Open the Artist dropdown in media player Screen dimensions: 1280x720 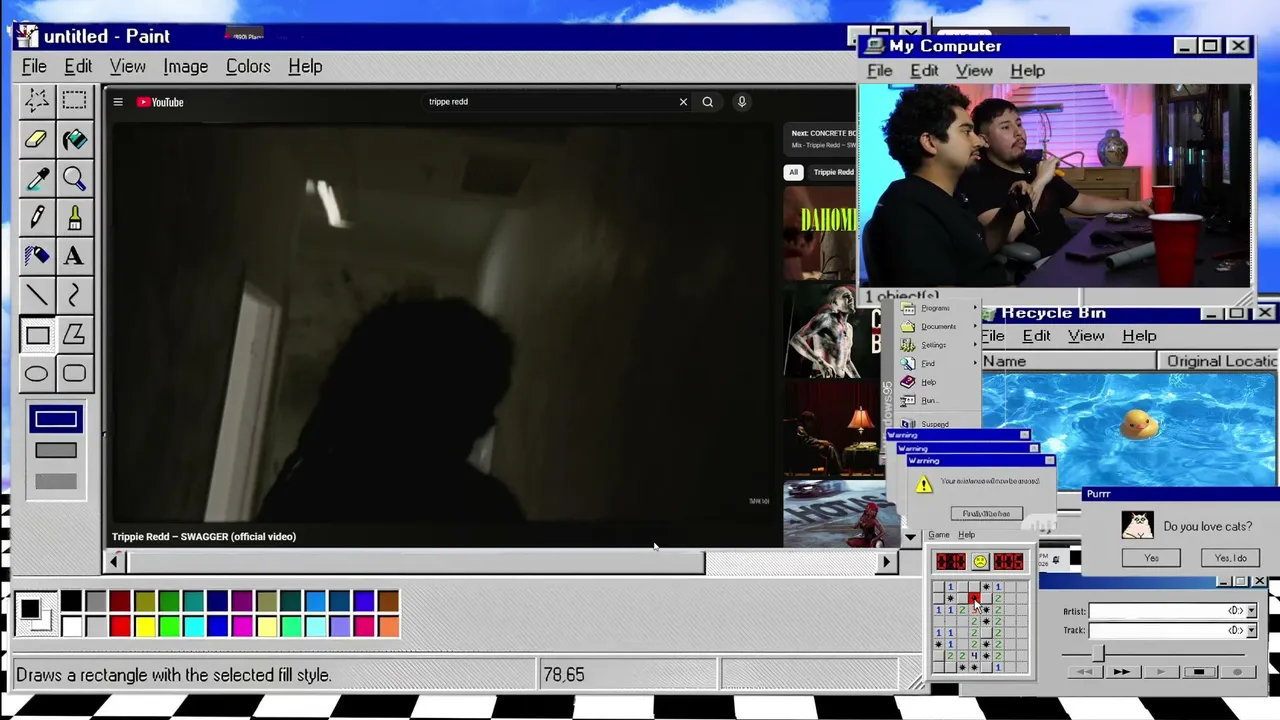1251,611
